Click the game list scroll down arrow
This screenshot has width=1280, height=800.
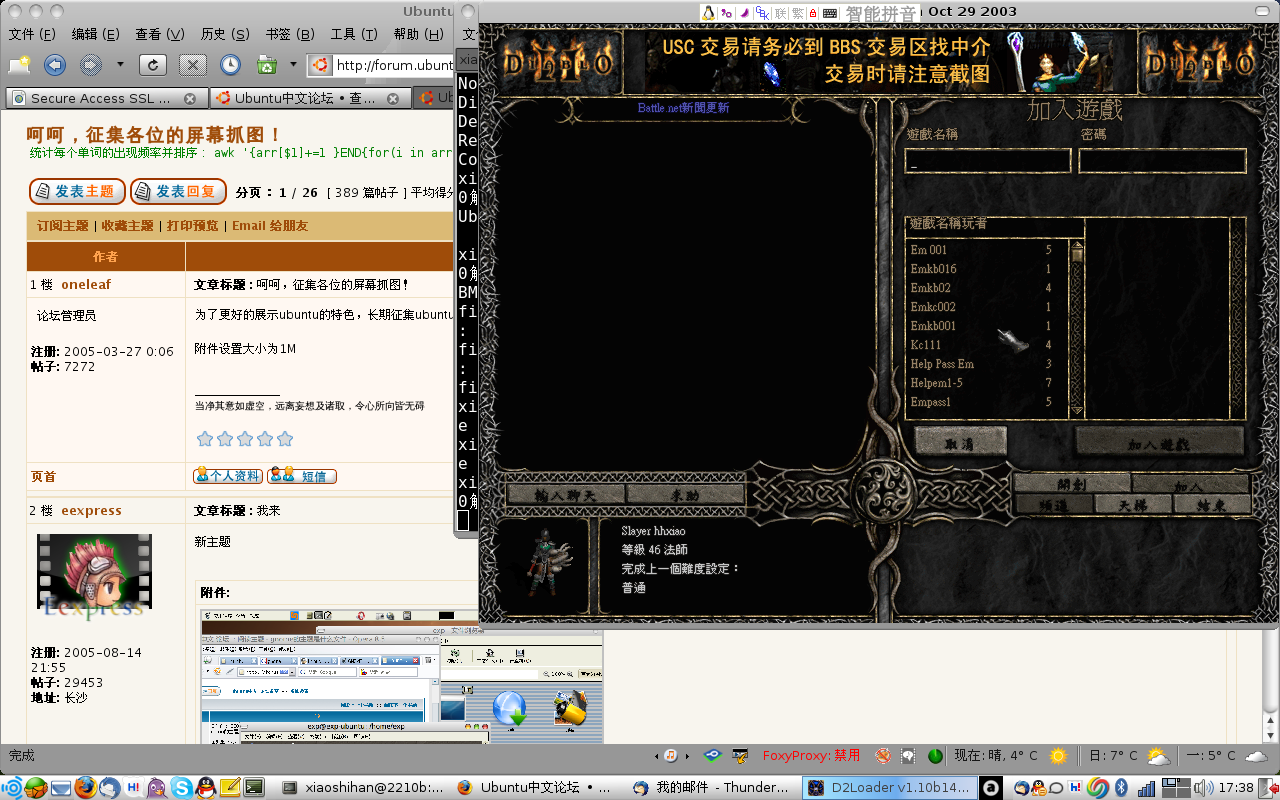click(1077, 410)
